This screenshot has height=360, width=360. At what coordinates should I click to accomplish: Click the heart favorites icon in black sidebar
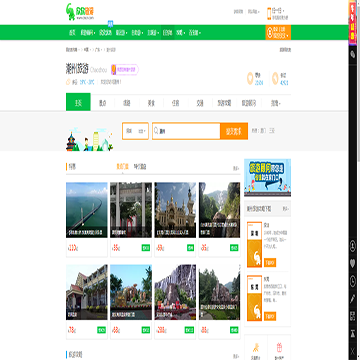pyautogui.click(x=353, y=264)
